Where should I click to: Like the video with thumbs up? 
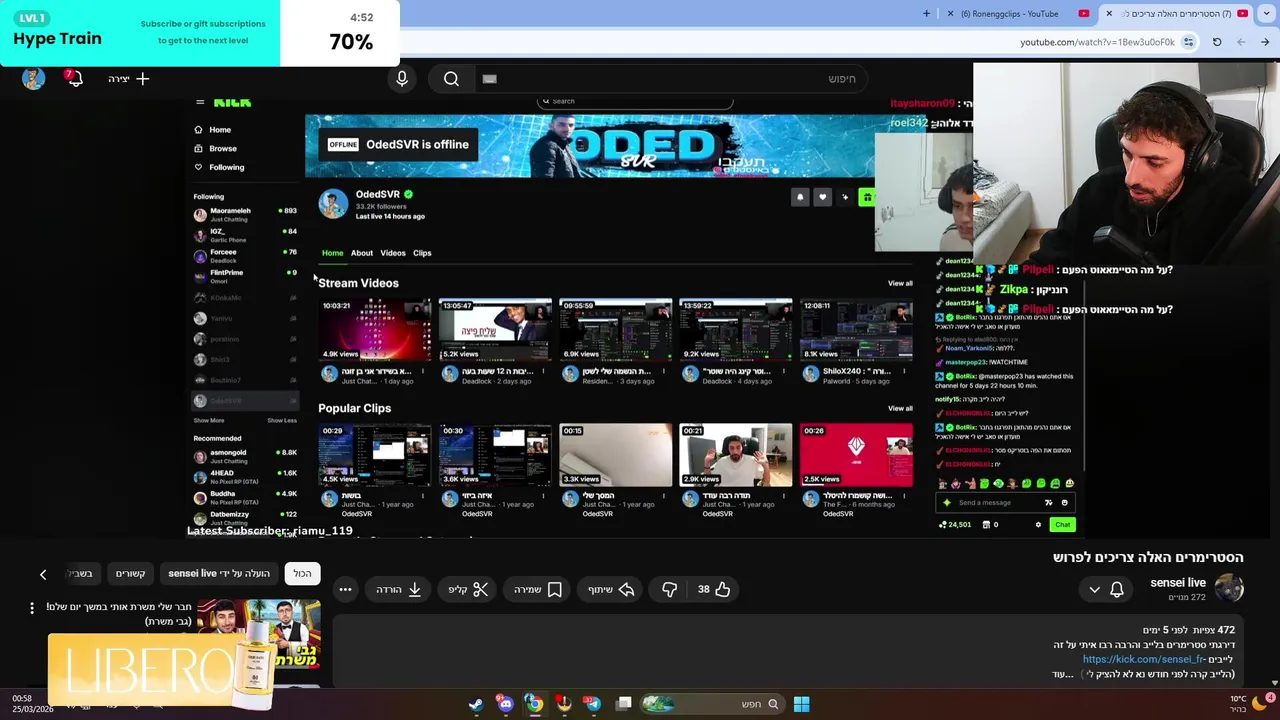pos(713,589)
